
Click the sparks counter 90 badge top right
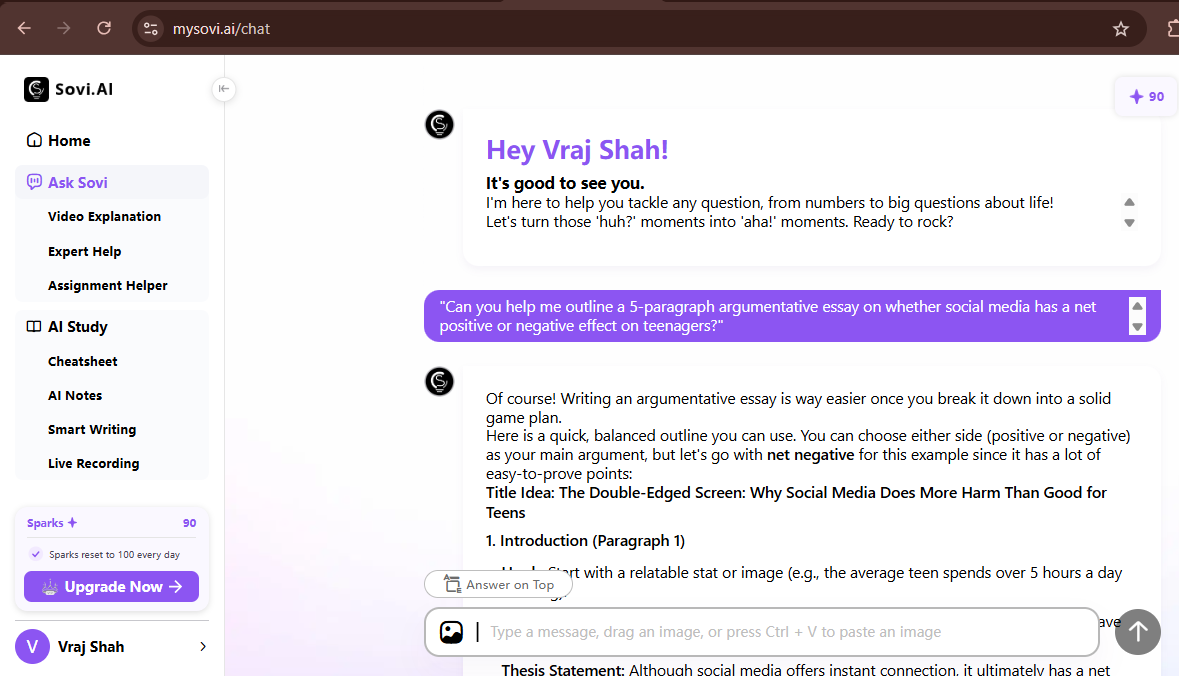pos(1146,96)
